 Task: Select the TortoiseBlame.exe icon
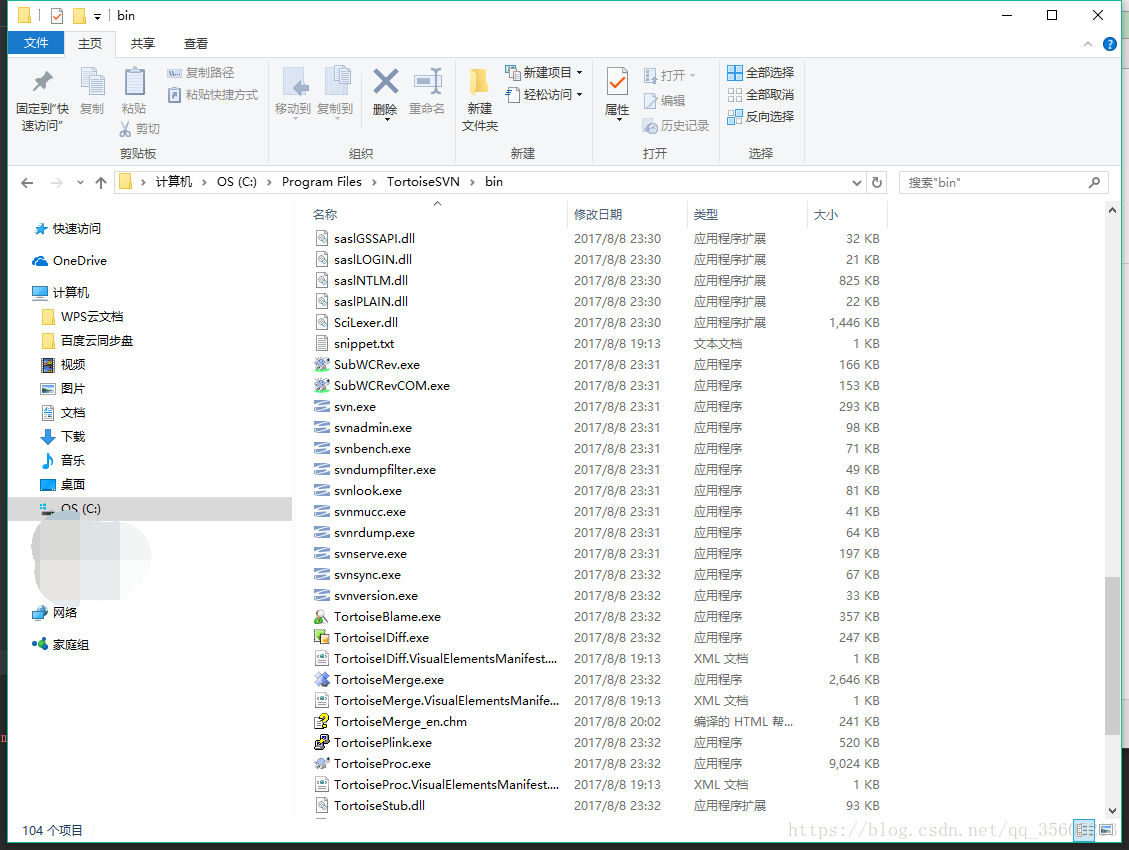coord(322,617)
